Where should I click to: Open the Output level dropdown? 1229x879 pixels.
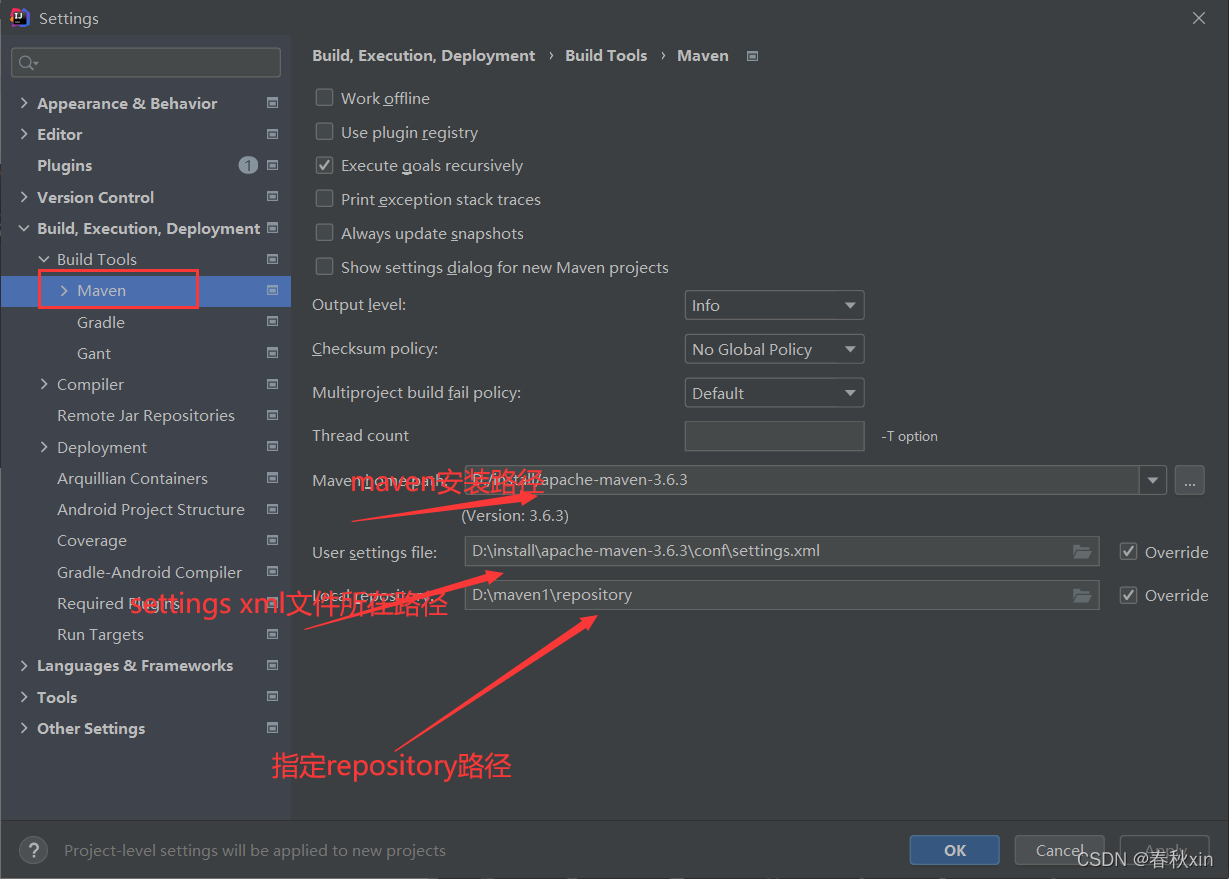(x=774, y=305)
